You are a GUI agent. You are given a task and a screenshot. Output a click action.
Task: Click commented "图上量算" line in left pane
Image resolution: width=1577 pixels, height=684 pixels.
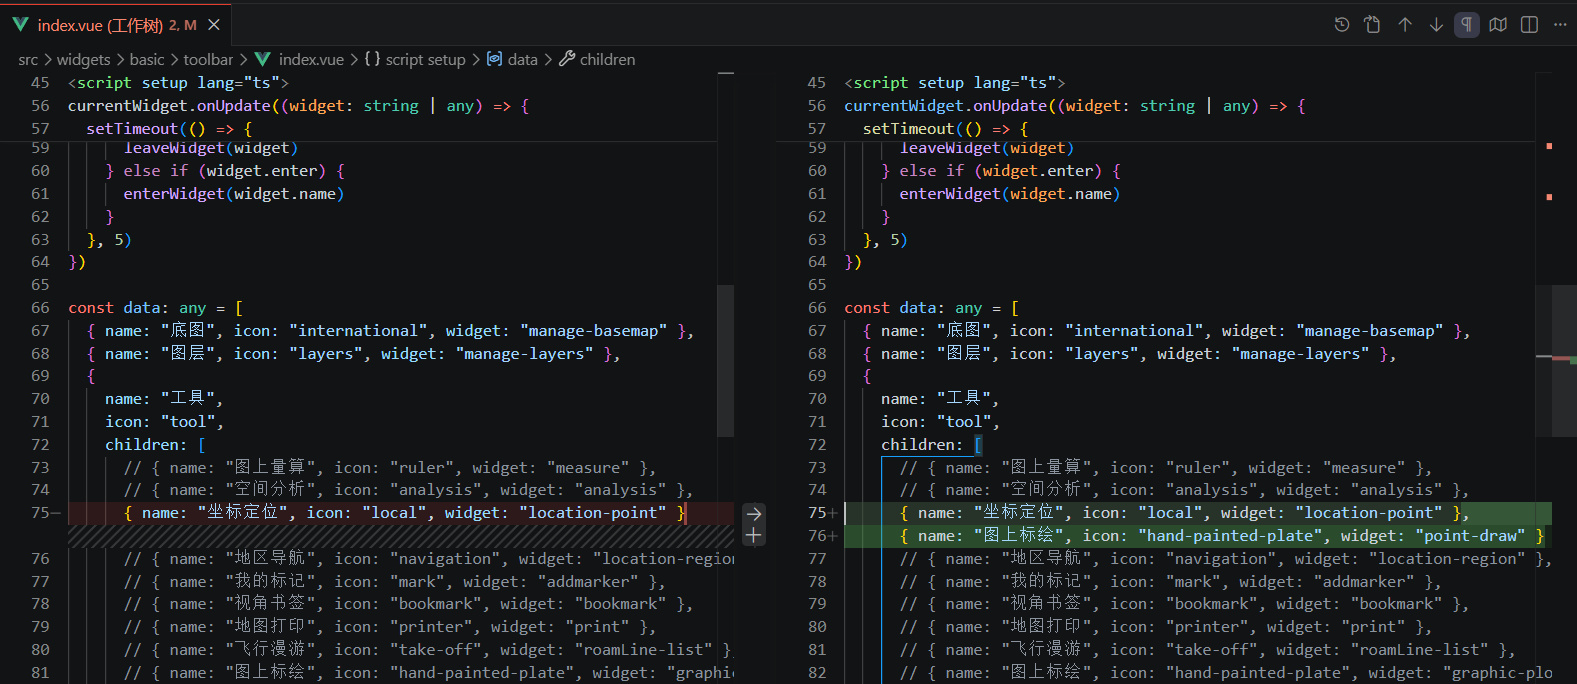[390, 468]
